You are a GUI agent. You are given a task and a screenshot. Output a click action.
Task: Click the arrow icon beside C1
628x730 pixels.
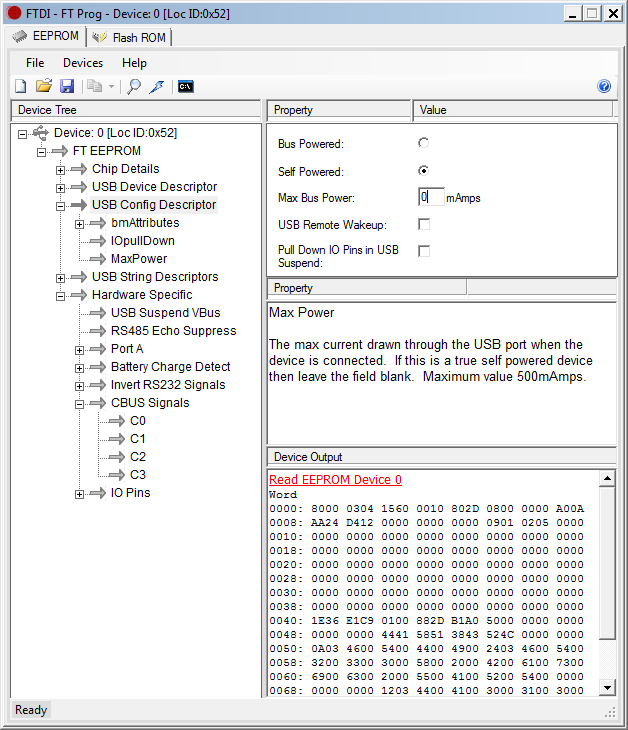[117, 439]
